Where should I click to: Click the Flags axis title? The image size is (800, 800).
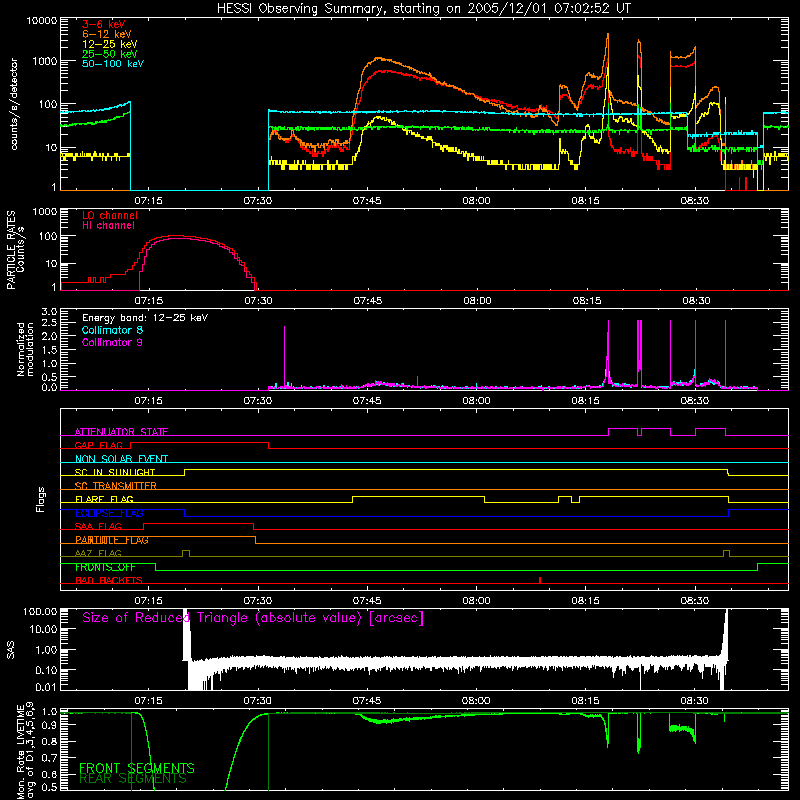click(x=41, y=499)
